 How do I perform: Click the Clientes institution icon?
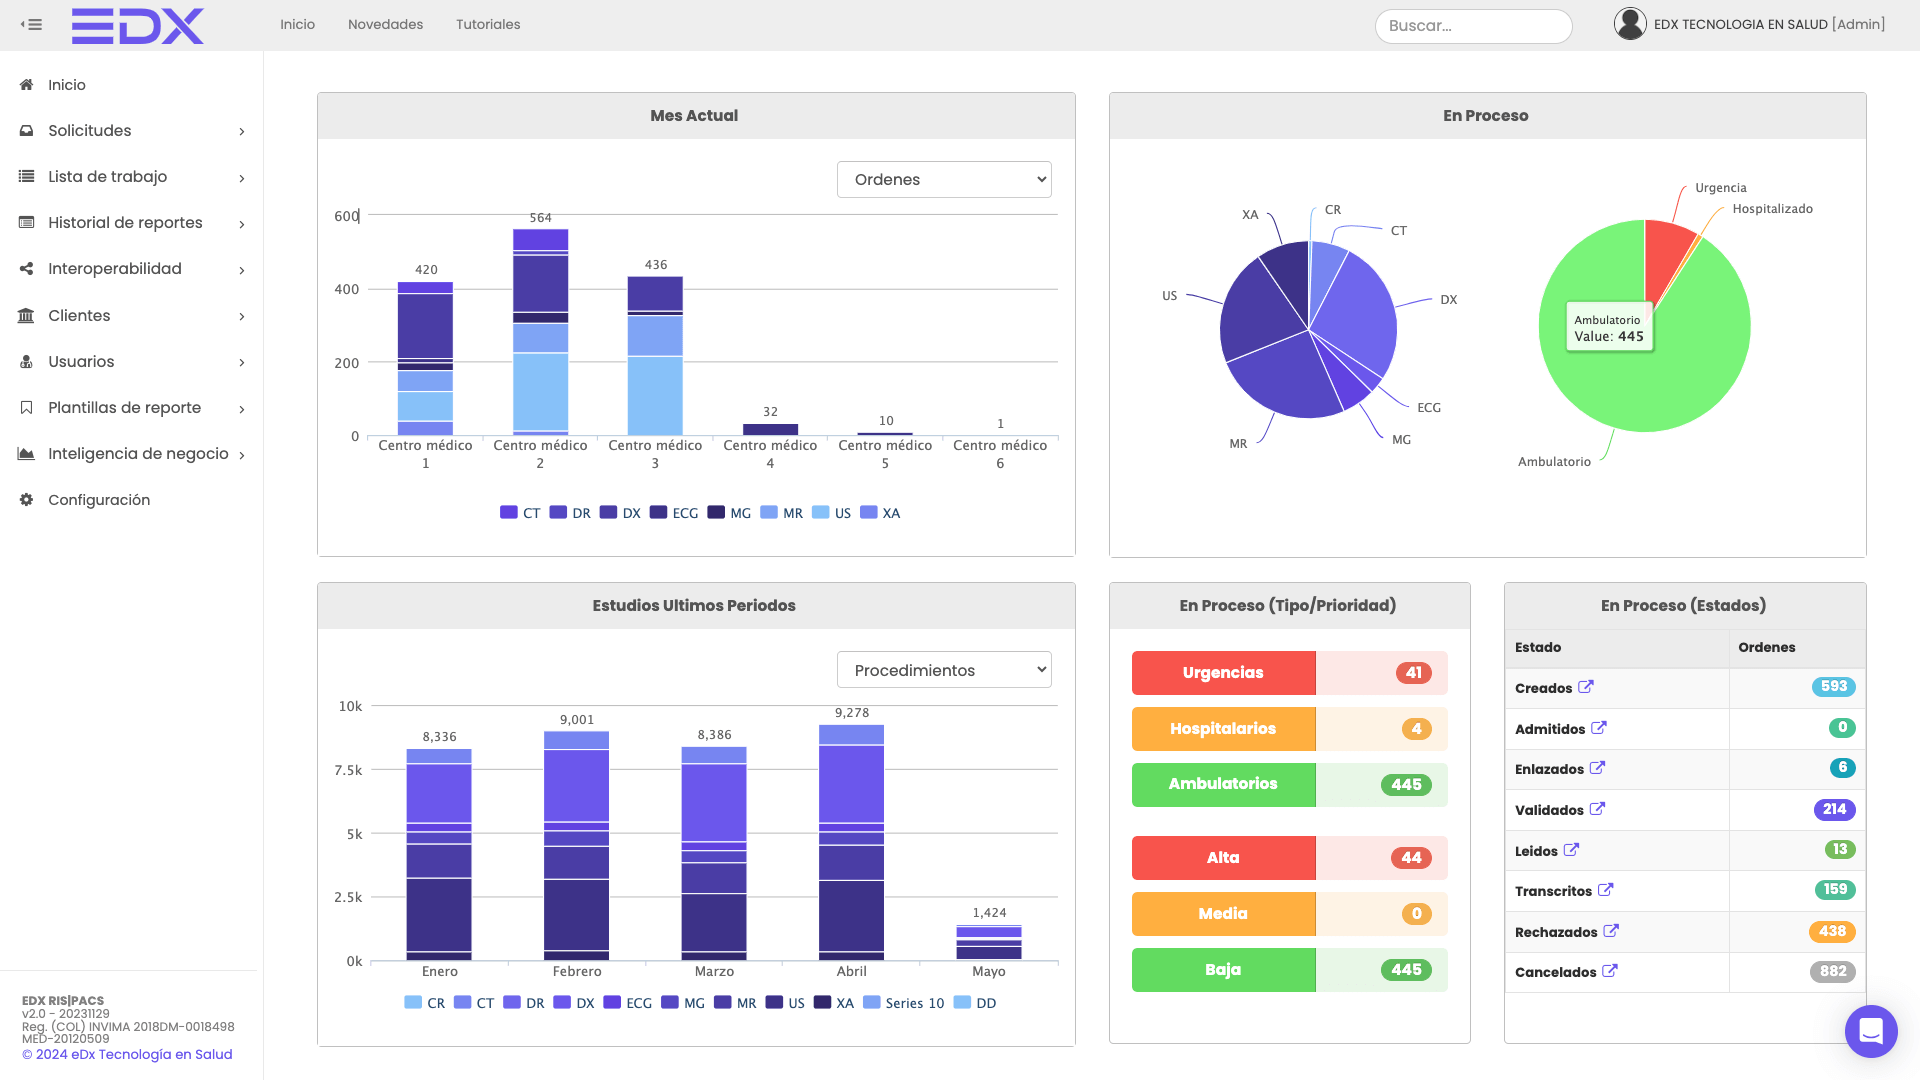[x=27, y=316]
